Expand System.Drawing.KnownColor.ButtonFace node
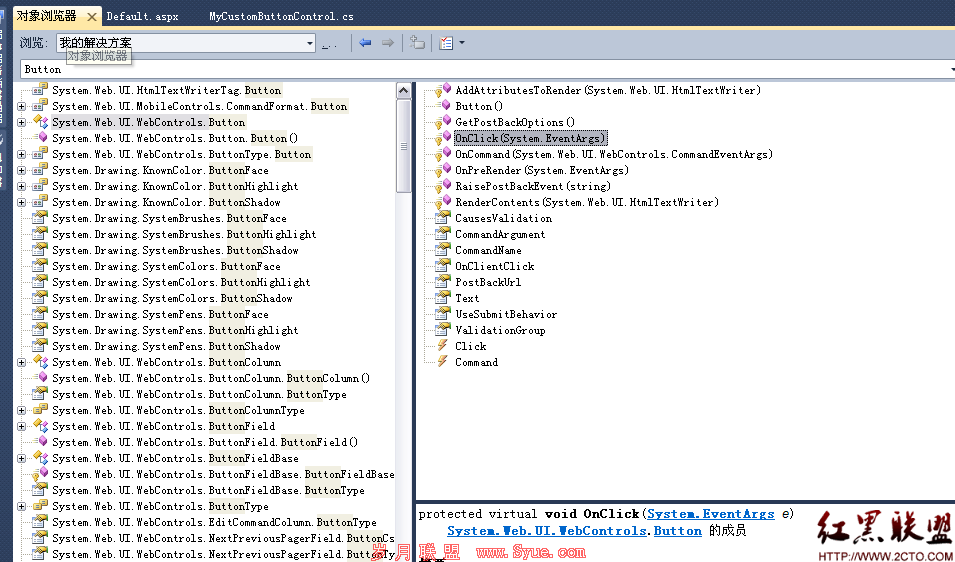The width and height of the screenshot is (955, 562). 21,170
